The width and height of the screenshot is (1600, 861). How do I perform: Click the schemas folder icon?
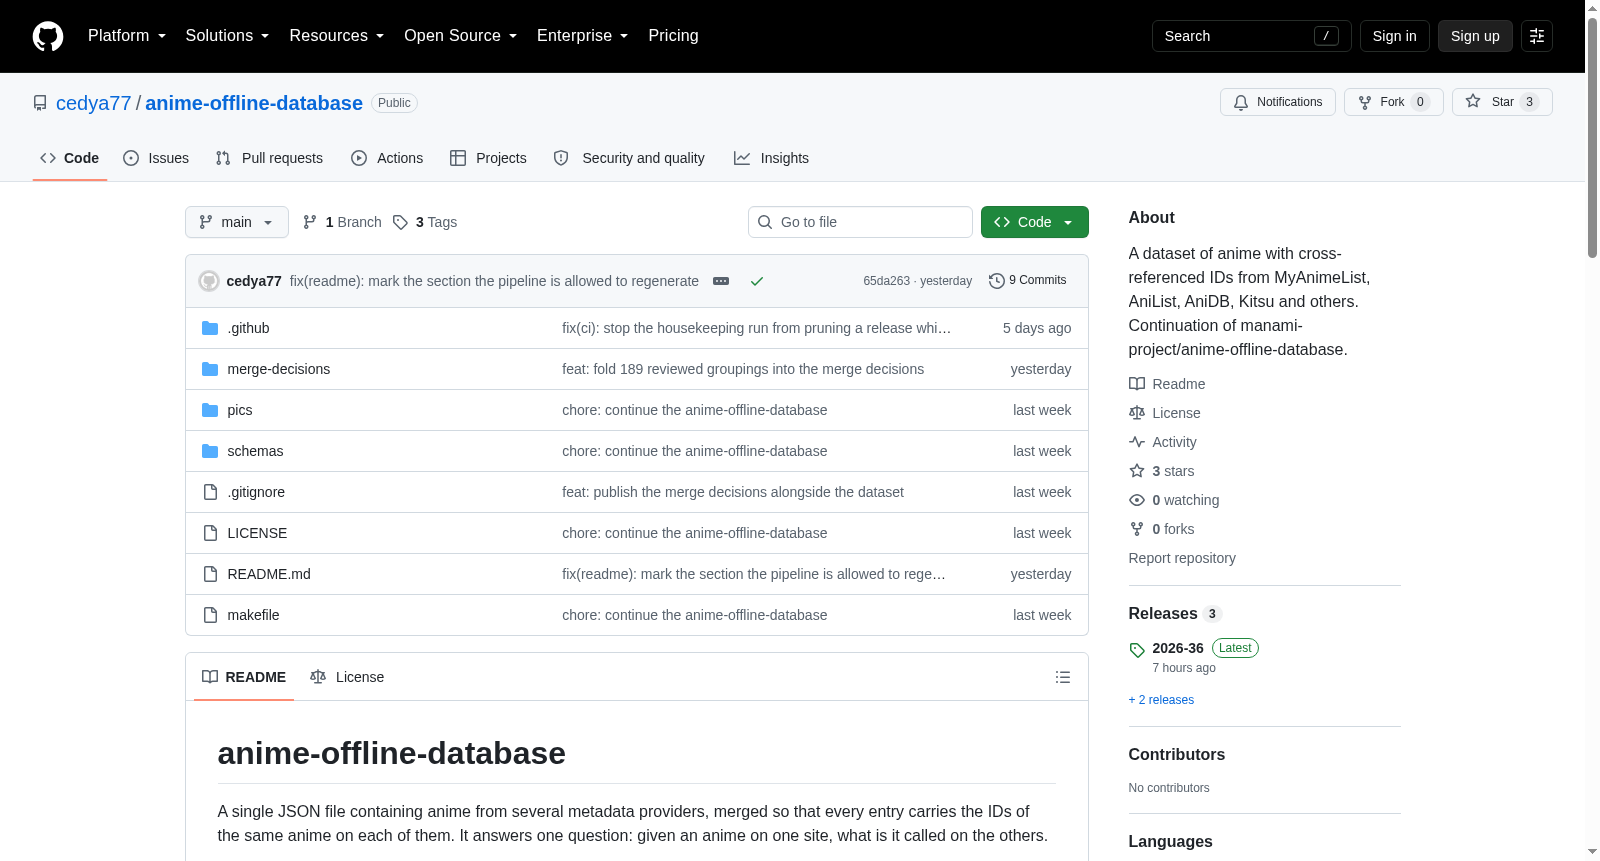(x=210, y=451)
